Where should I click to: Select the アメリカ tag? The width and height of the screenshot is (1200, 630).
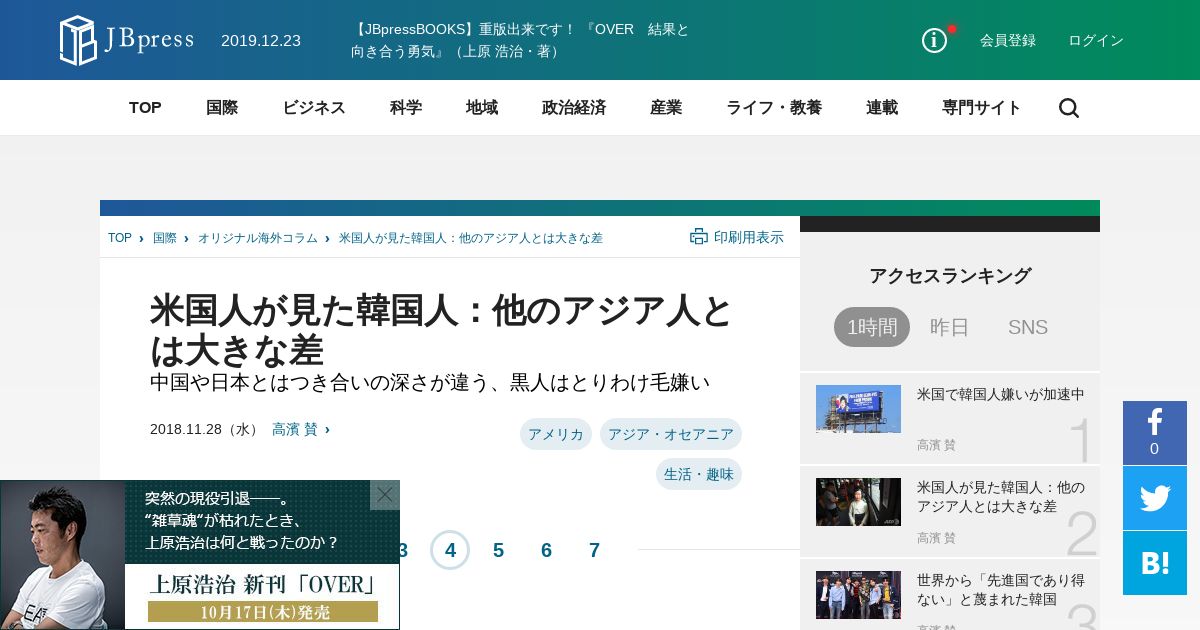click(556, 434)
